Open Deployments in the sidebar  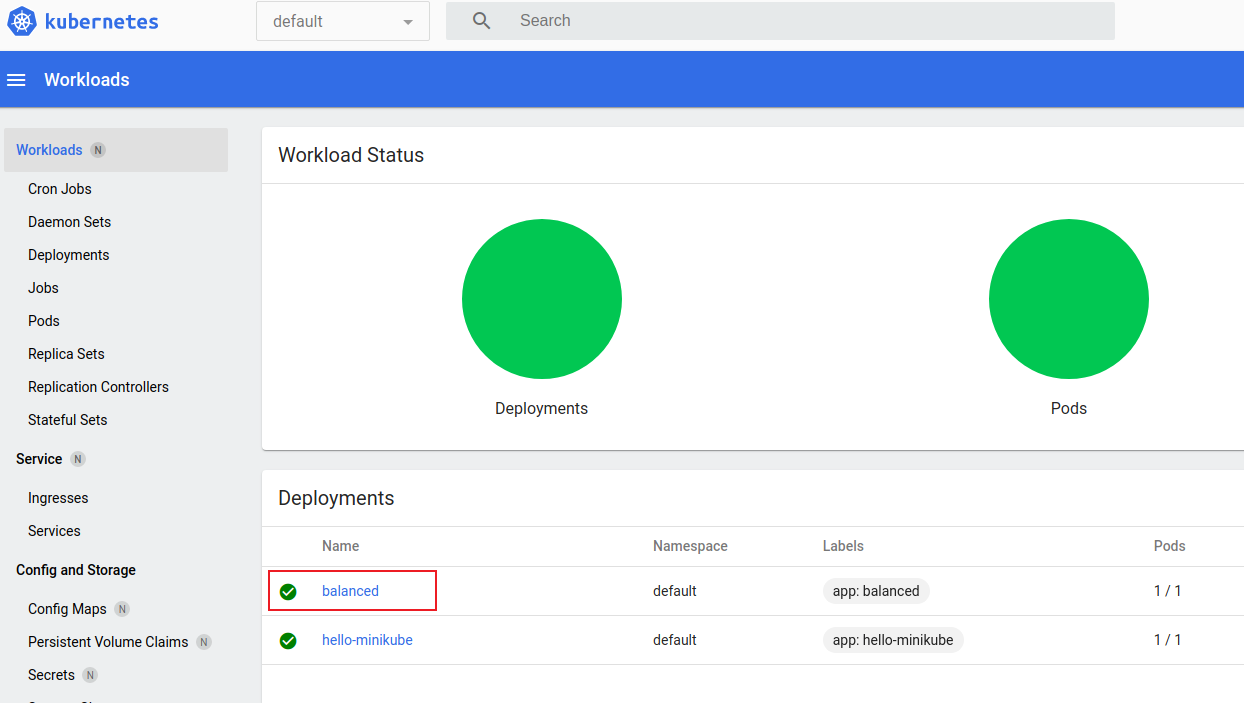tap(69, 255)
